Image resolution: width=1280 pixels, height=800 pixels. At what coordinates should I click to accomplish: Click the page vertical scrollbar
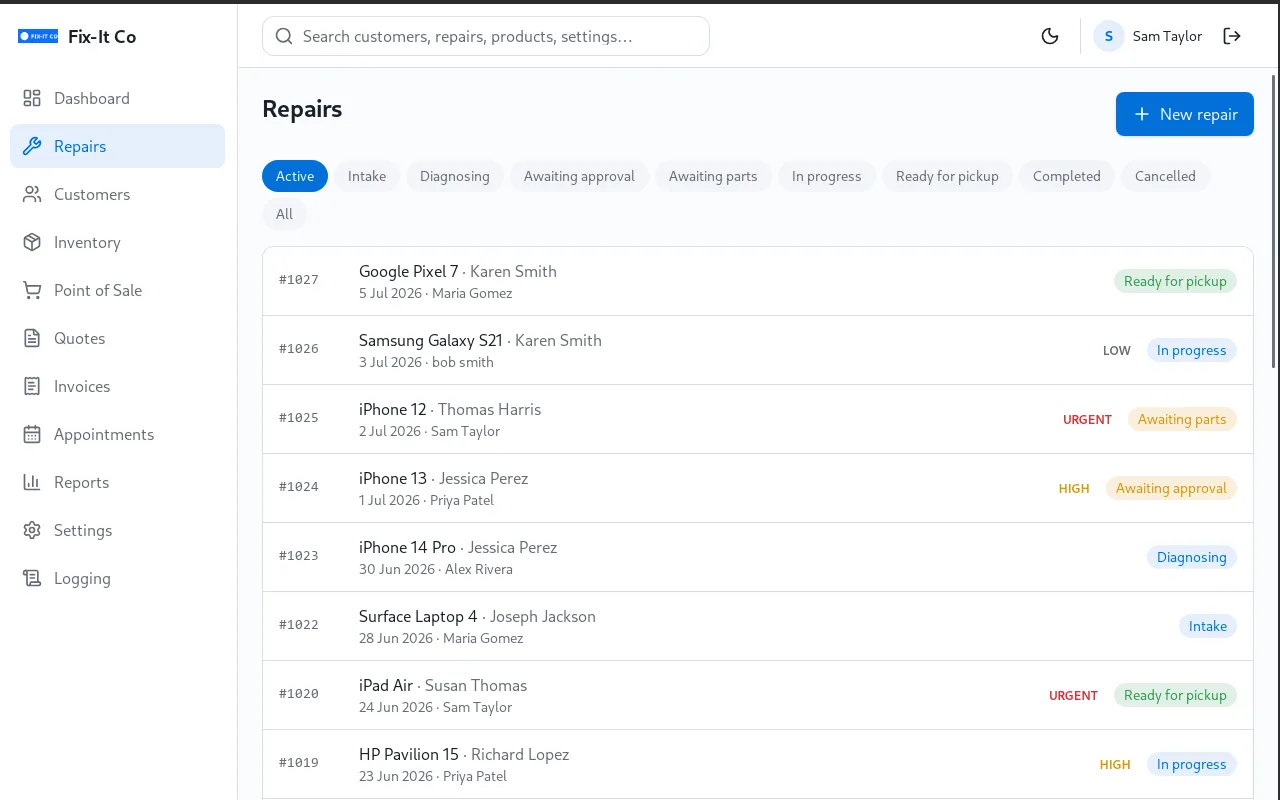[1274, 220]
